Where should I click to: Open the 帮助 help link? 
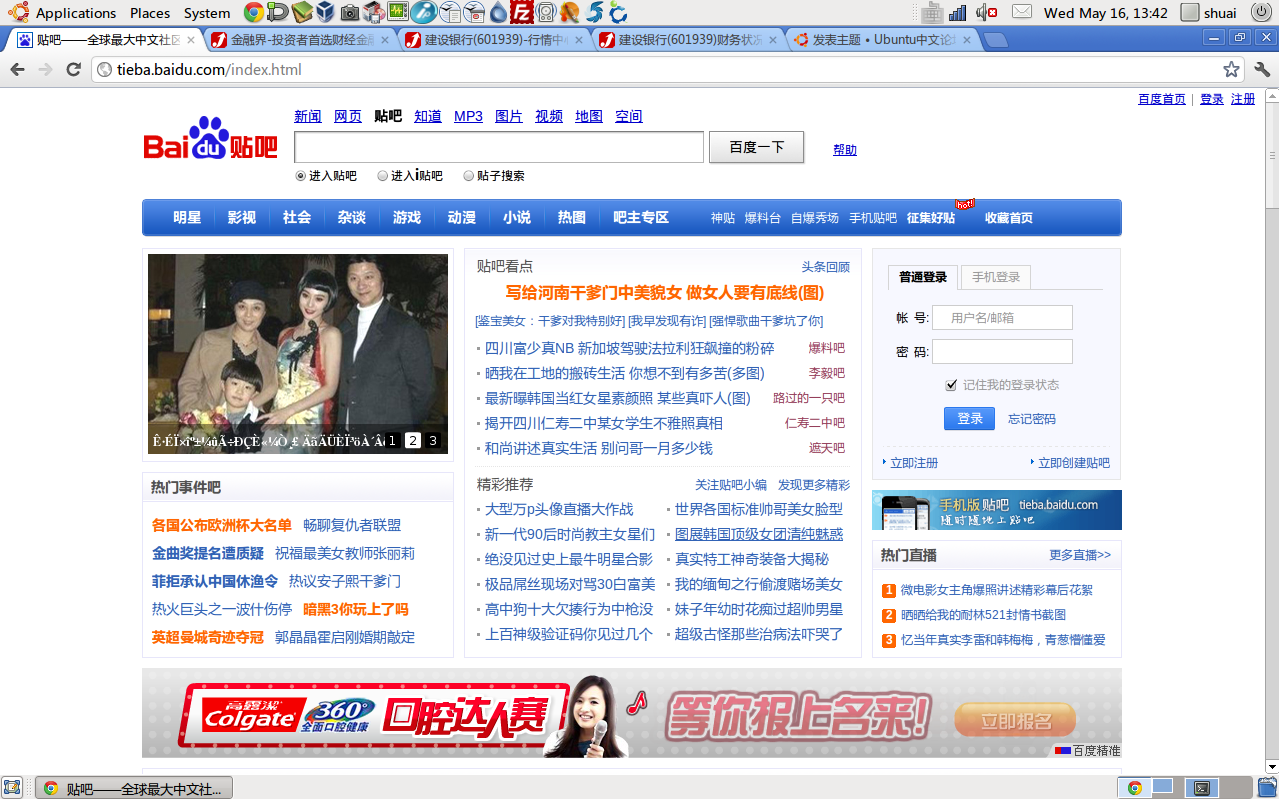(x=845, y=150)
